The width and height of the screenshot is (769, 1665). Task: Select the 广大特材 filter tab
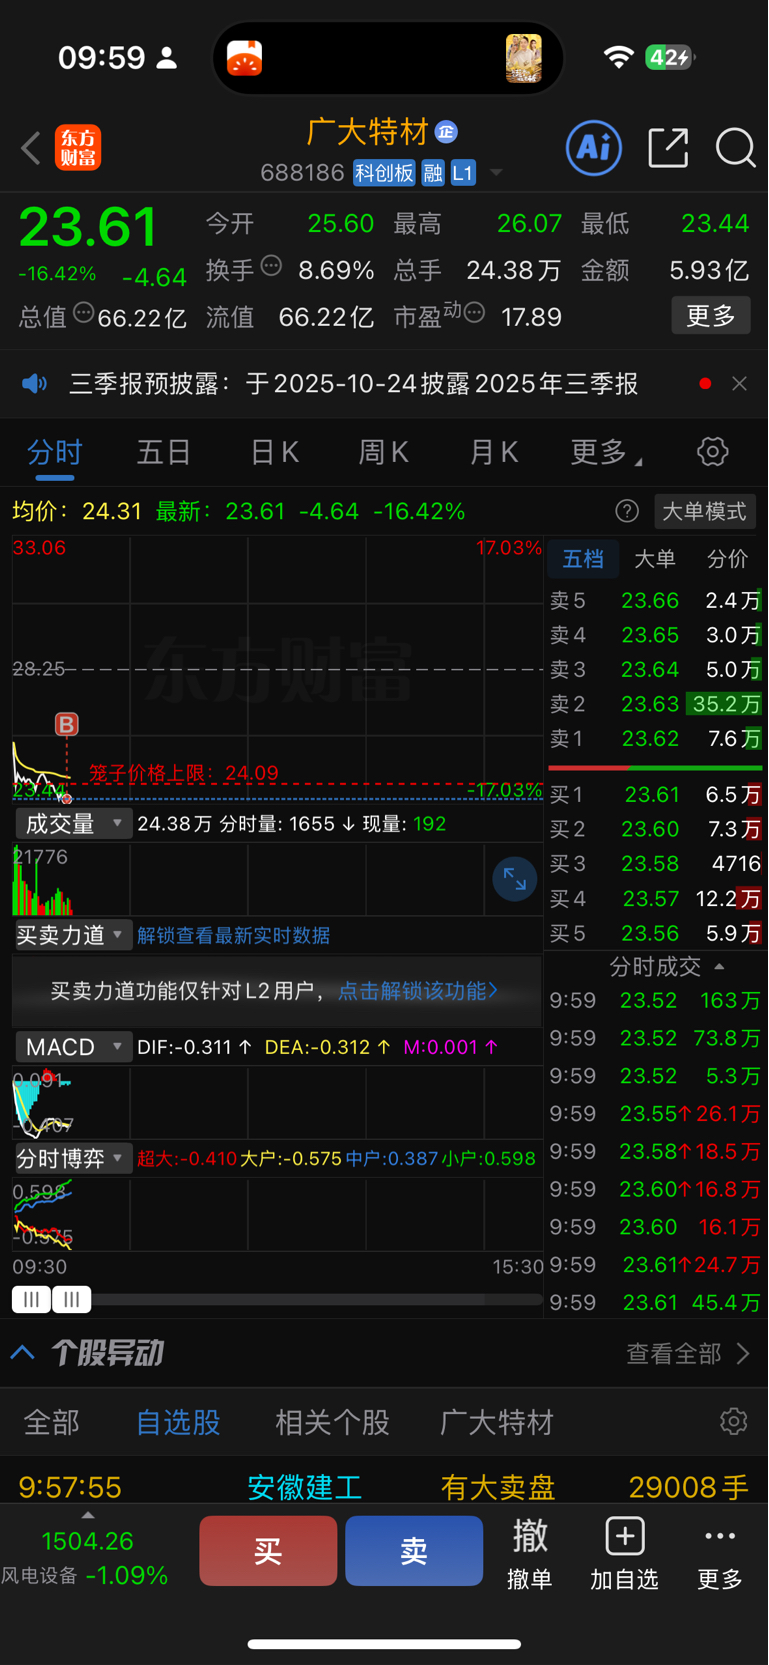coord(497,1422)
